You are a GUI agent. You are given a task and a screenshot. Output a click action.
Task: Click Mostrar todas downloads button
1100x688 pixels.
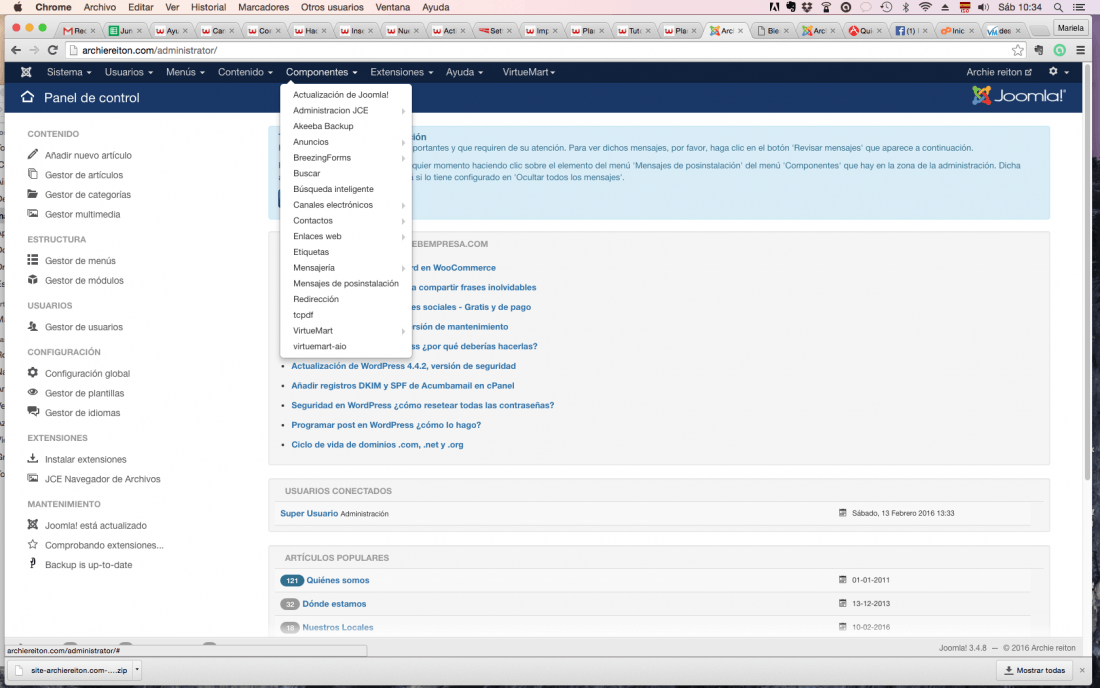pyautogui.click(x=1035, y=670)
